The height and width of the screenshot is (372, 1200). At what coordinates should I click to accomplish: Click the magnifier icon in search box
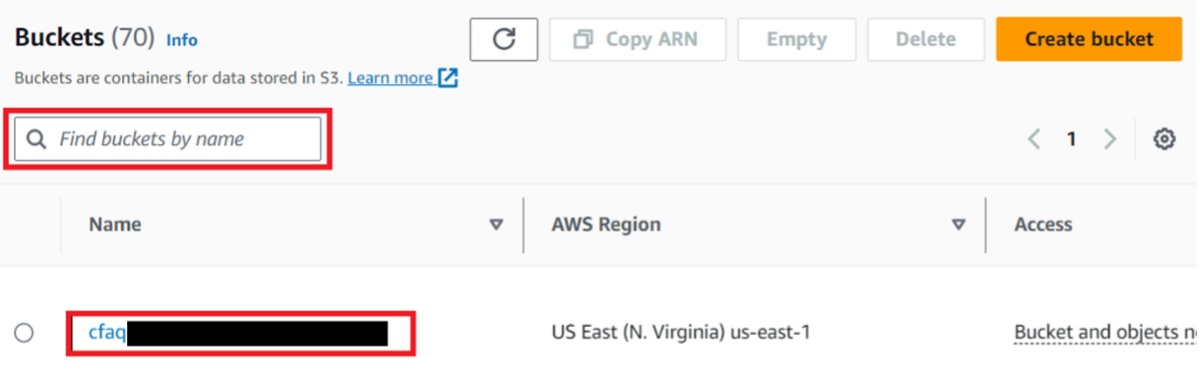click(x=37, y=139)
